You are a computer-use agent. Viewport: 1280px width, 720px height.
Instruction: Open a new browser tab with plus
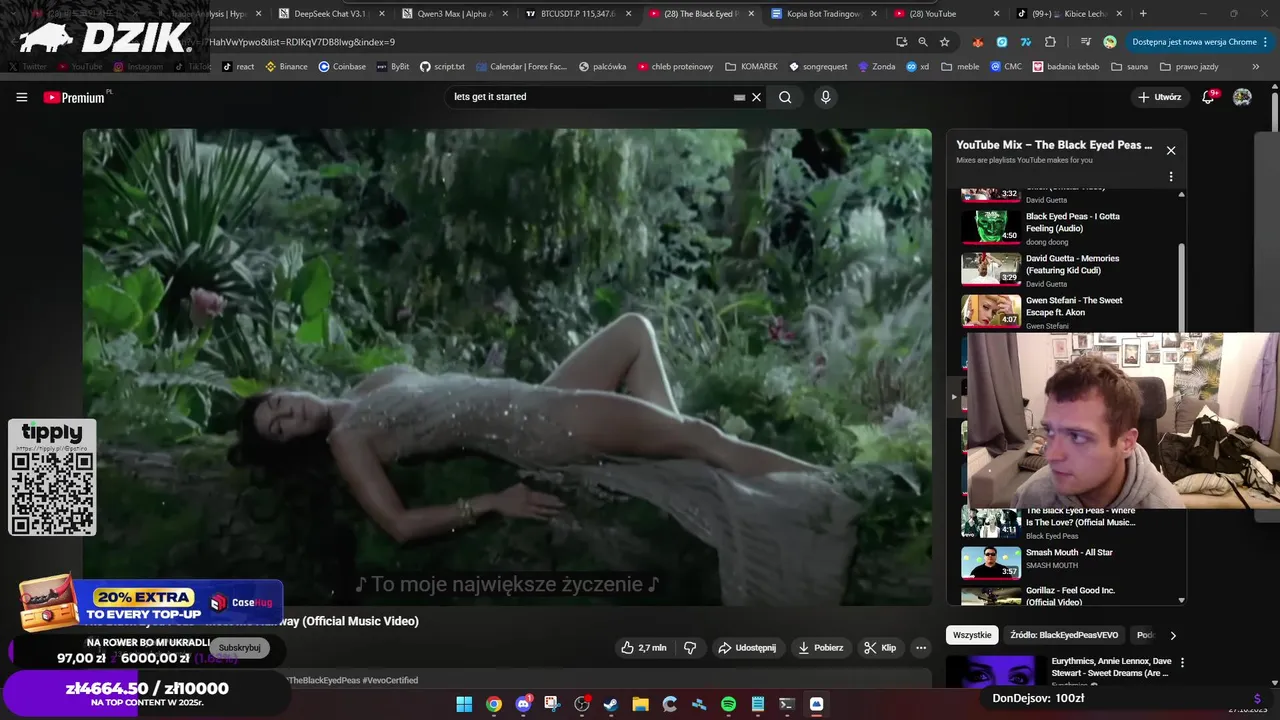1143,14
